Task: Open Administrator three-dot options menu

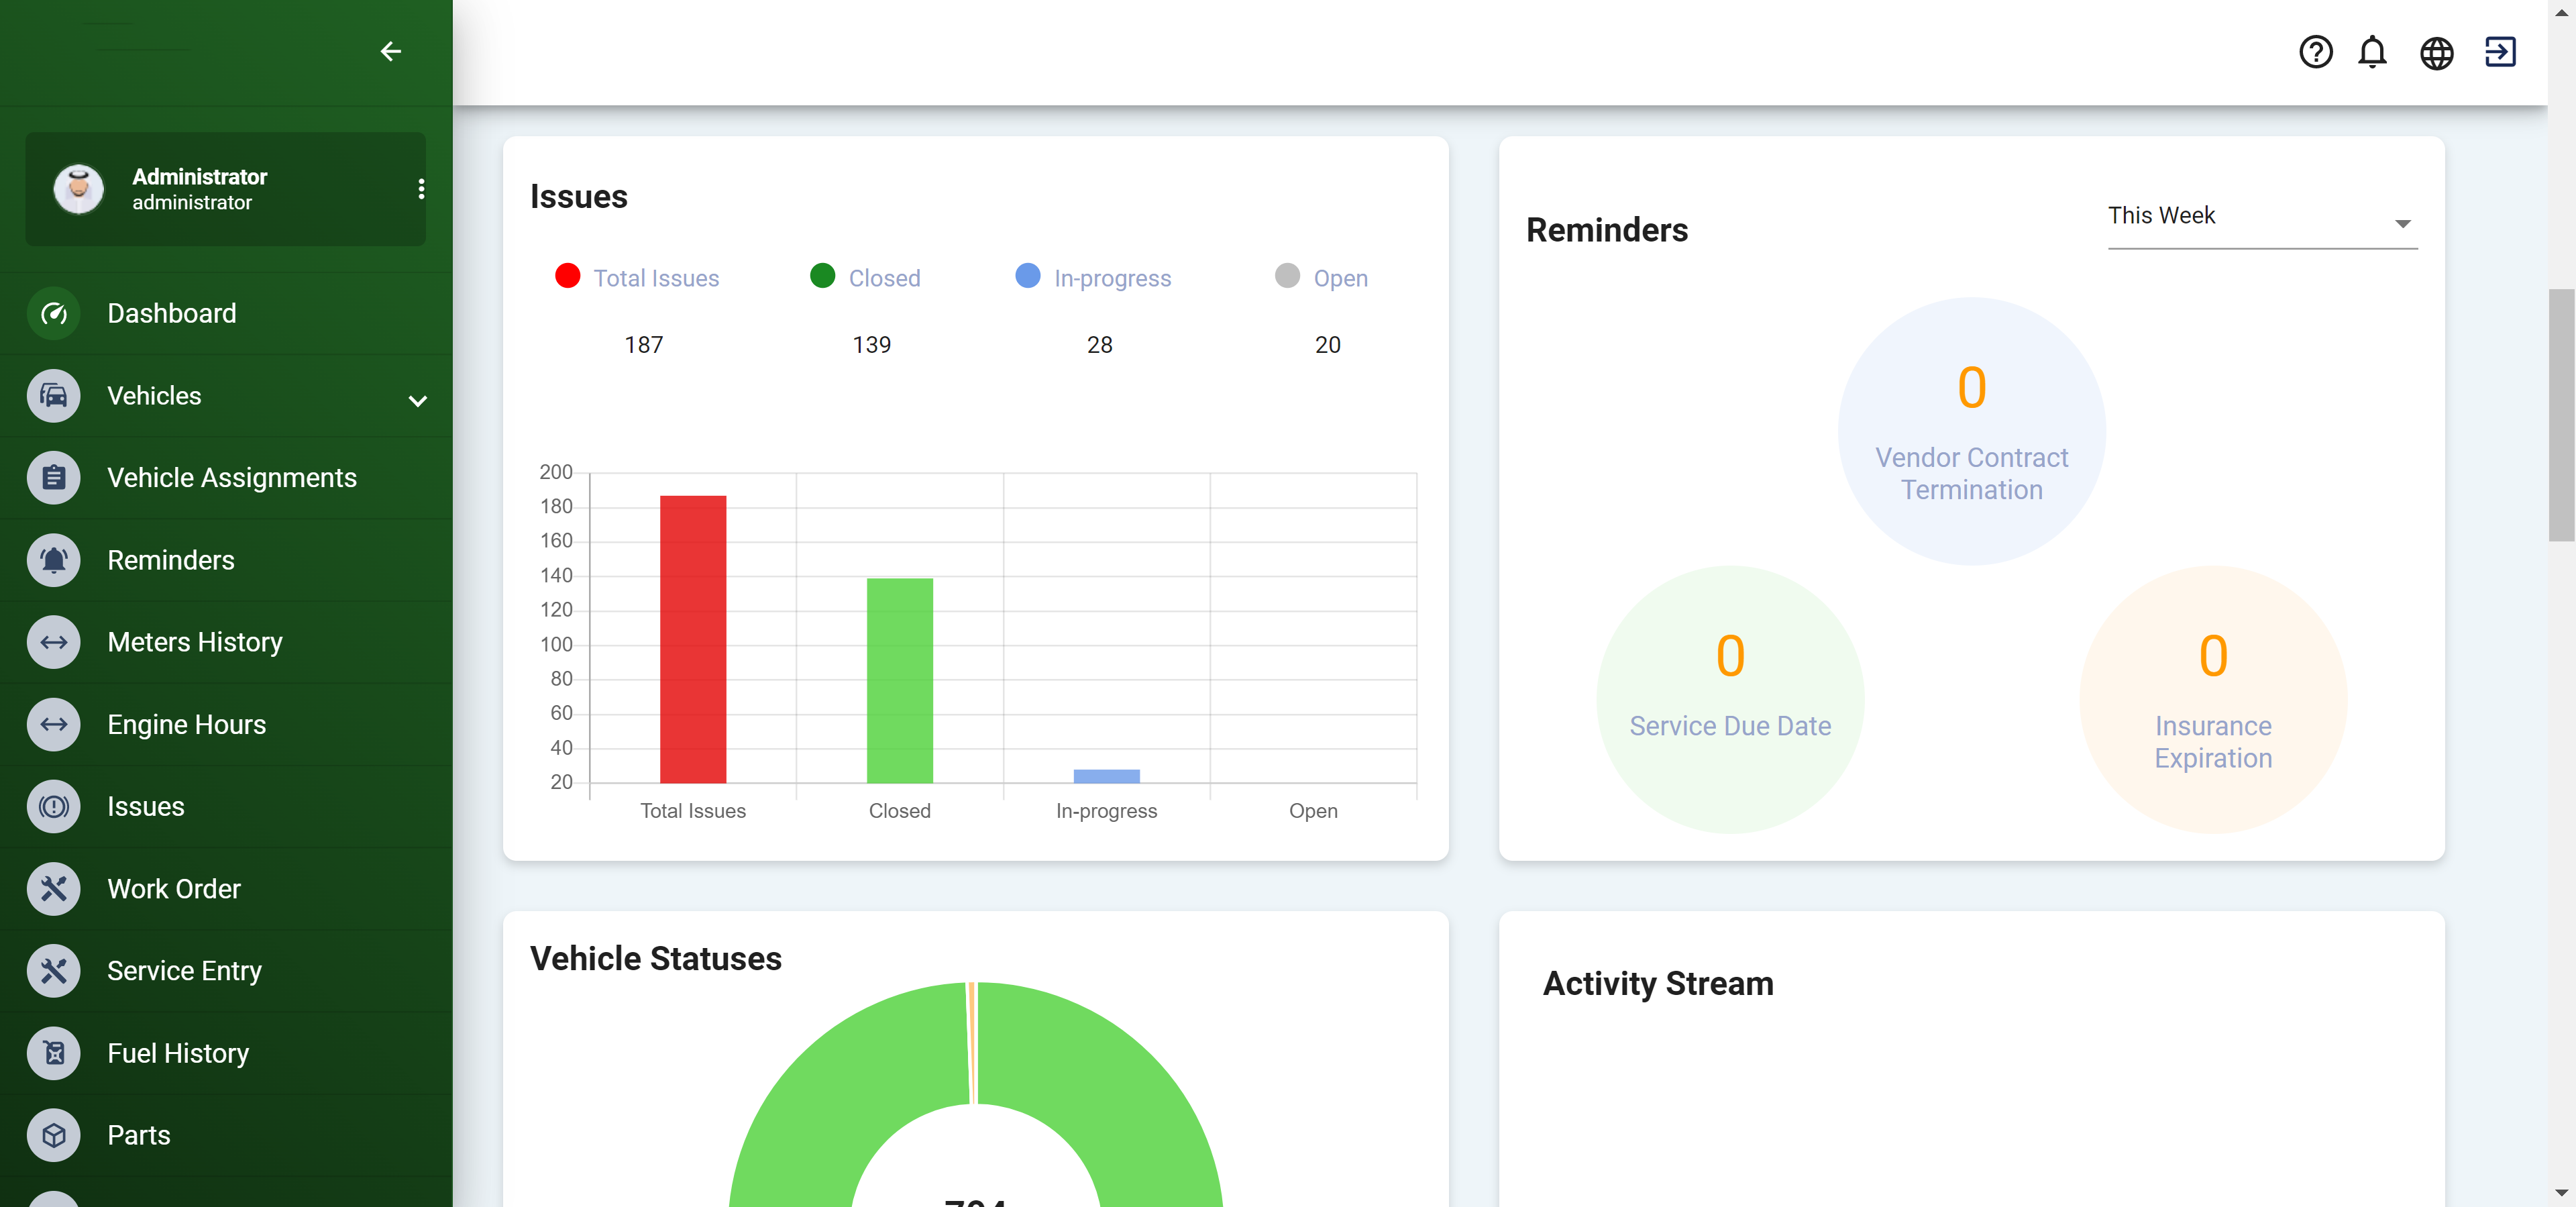Action: click(421, 189)
